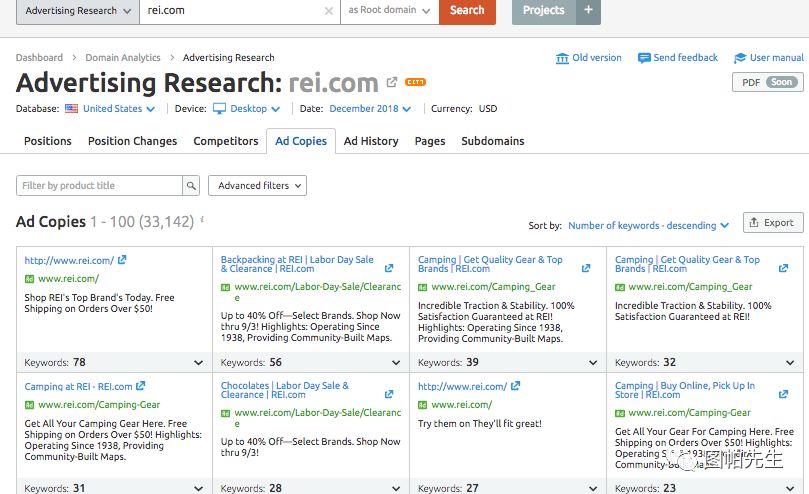Select the Ad Copies tab
The height and width of the screenshot is (494, 809).
pos(301,141)
